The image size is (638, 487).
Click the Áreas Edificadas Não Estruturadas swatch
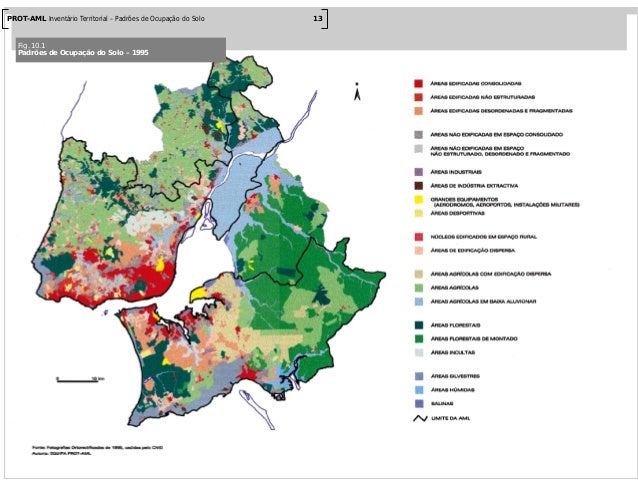pos(418,97)
